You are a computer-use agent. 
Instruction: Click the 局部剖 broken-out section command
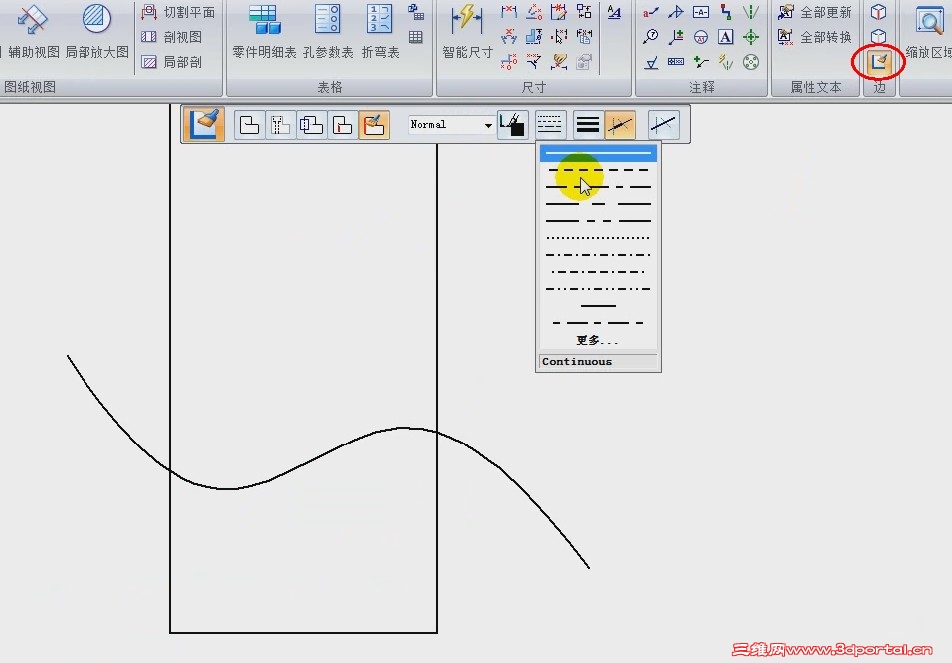[171, 62]
